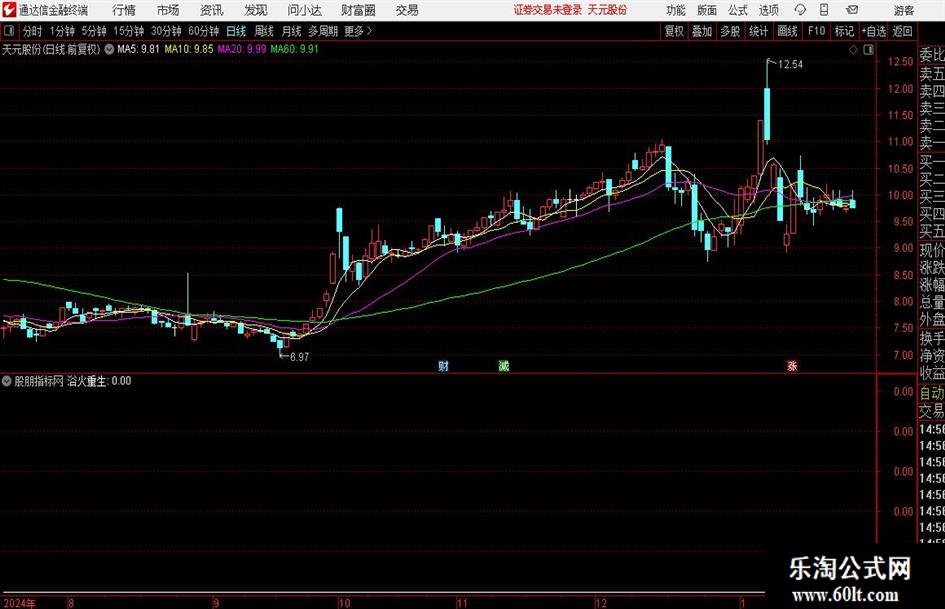
Task: Click the 2024年 label on time axis
Action: pyautogui.click(x=19, y=603)
